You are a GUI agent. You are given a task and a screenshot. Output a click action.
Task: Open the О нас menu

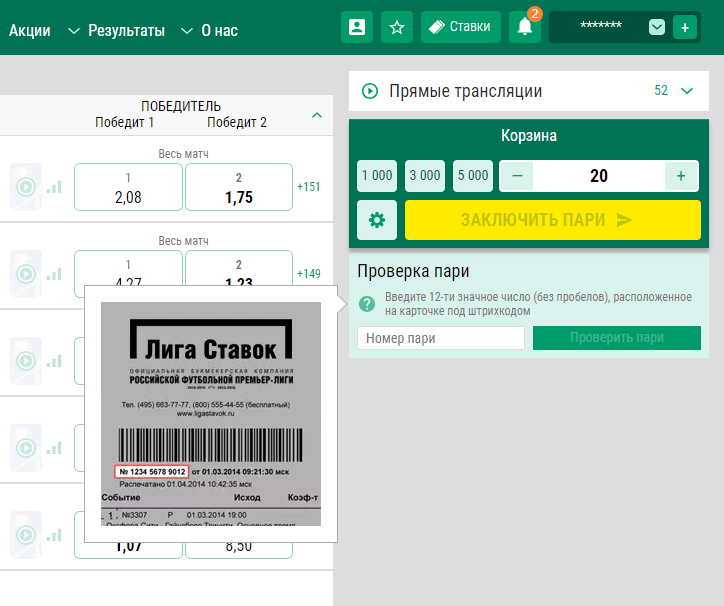tap(219, 30)
